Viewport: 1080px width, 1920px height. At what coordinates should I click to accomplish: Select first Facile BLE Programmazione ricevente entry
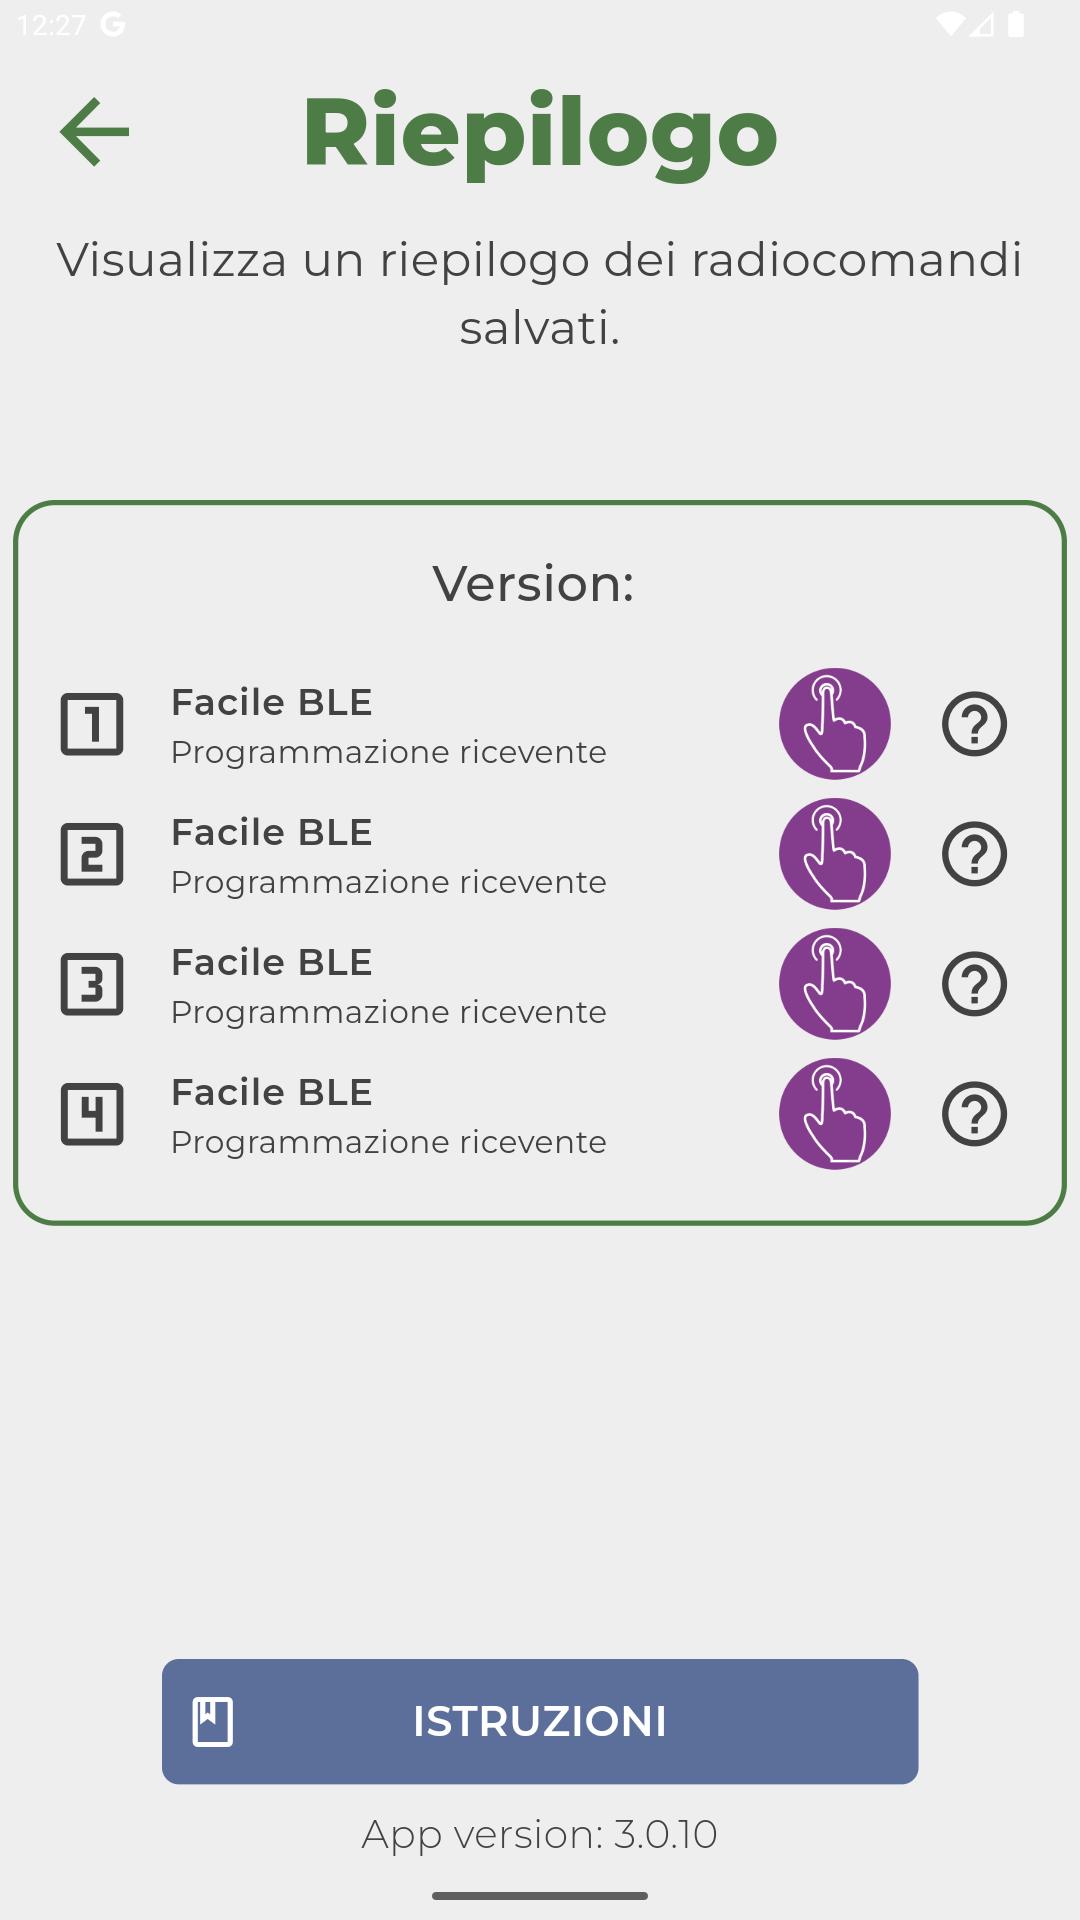[x=389, y=726]
